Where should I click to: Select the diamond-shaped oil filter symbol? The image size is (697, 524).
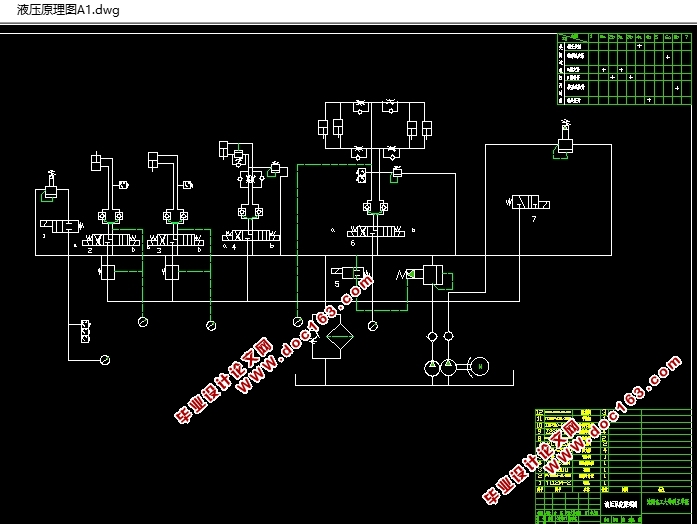click(340, 336)
